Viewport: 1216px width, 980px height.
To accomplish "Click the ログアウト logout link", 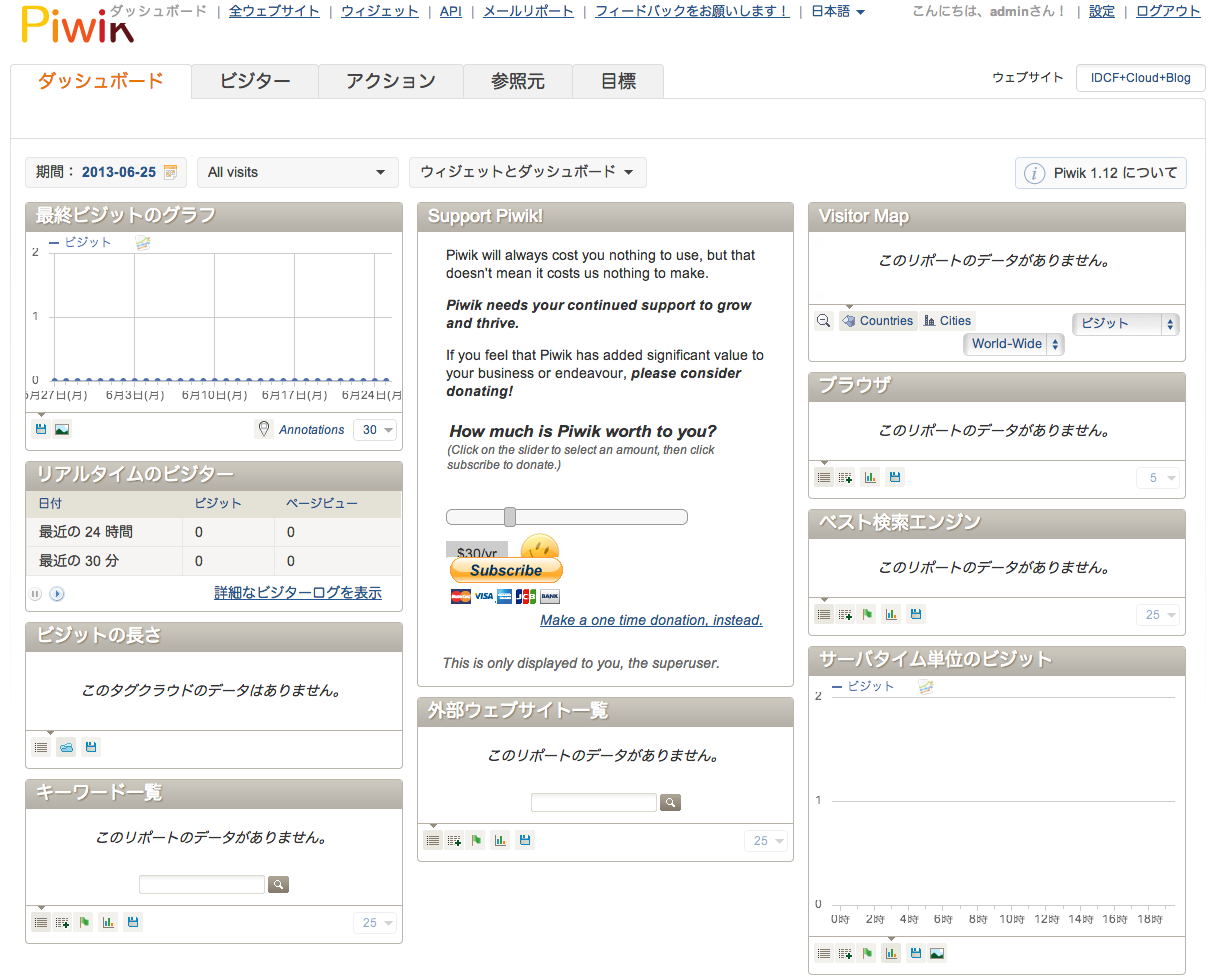I will (x=1168, y=11).
